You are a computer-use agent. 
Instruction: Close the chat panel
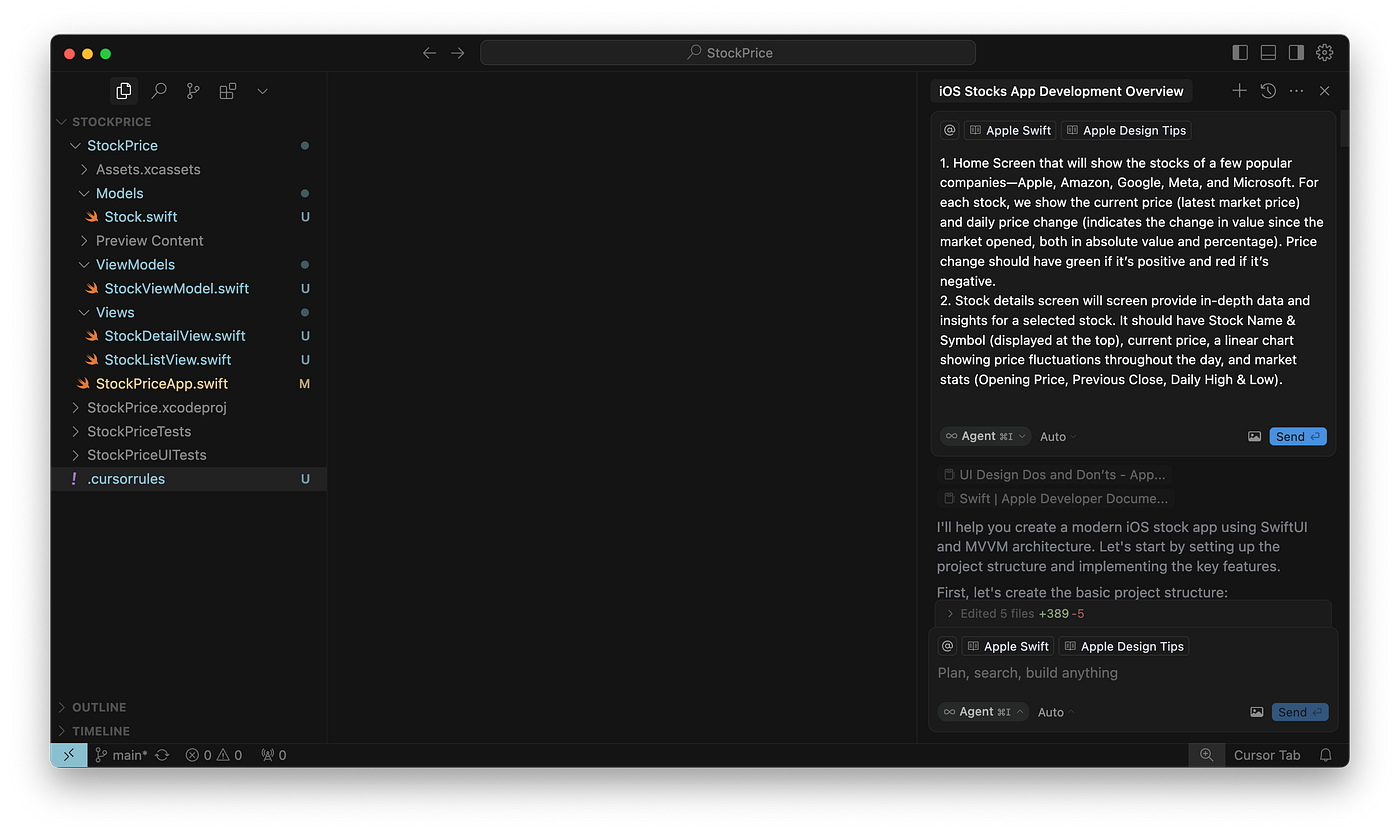[1325, 91]
